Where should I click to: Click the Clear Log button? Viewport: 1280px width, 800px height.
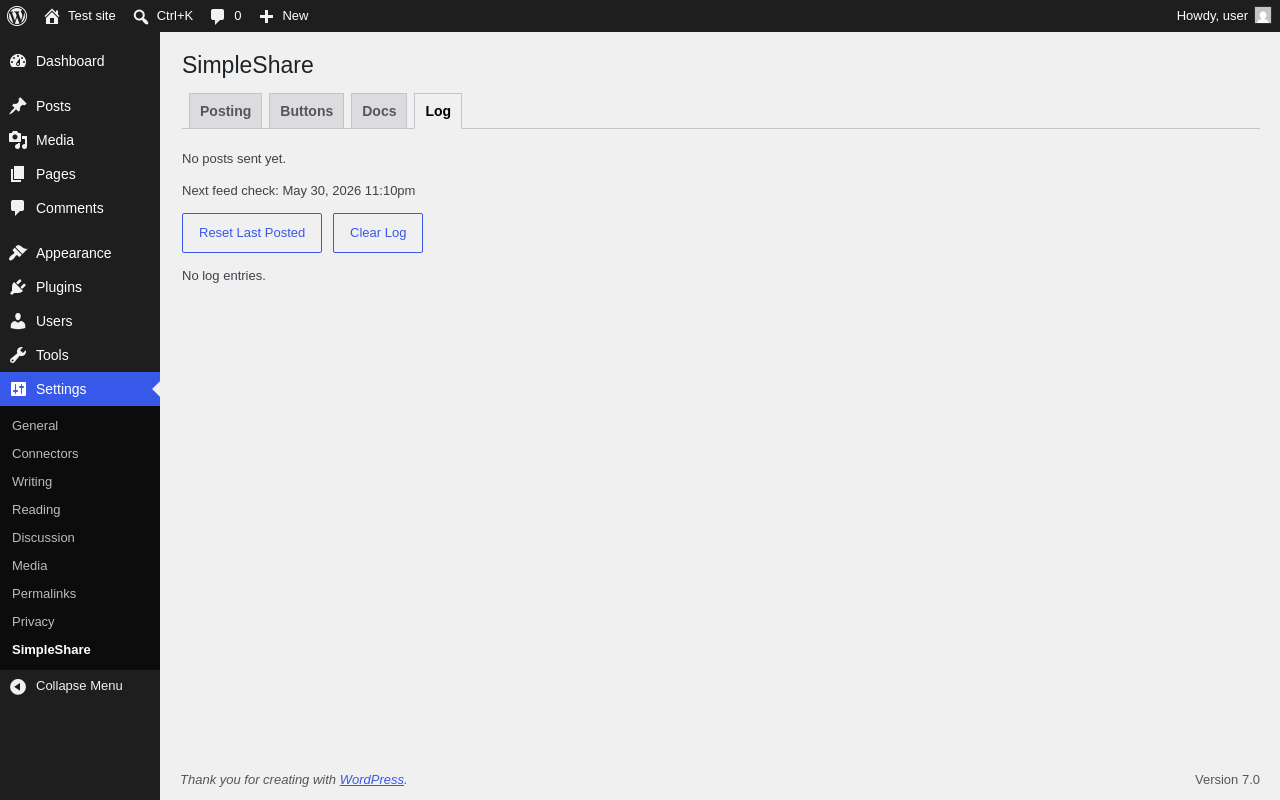click(x=378, y=233)
